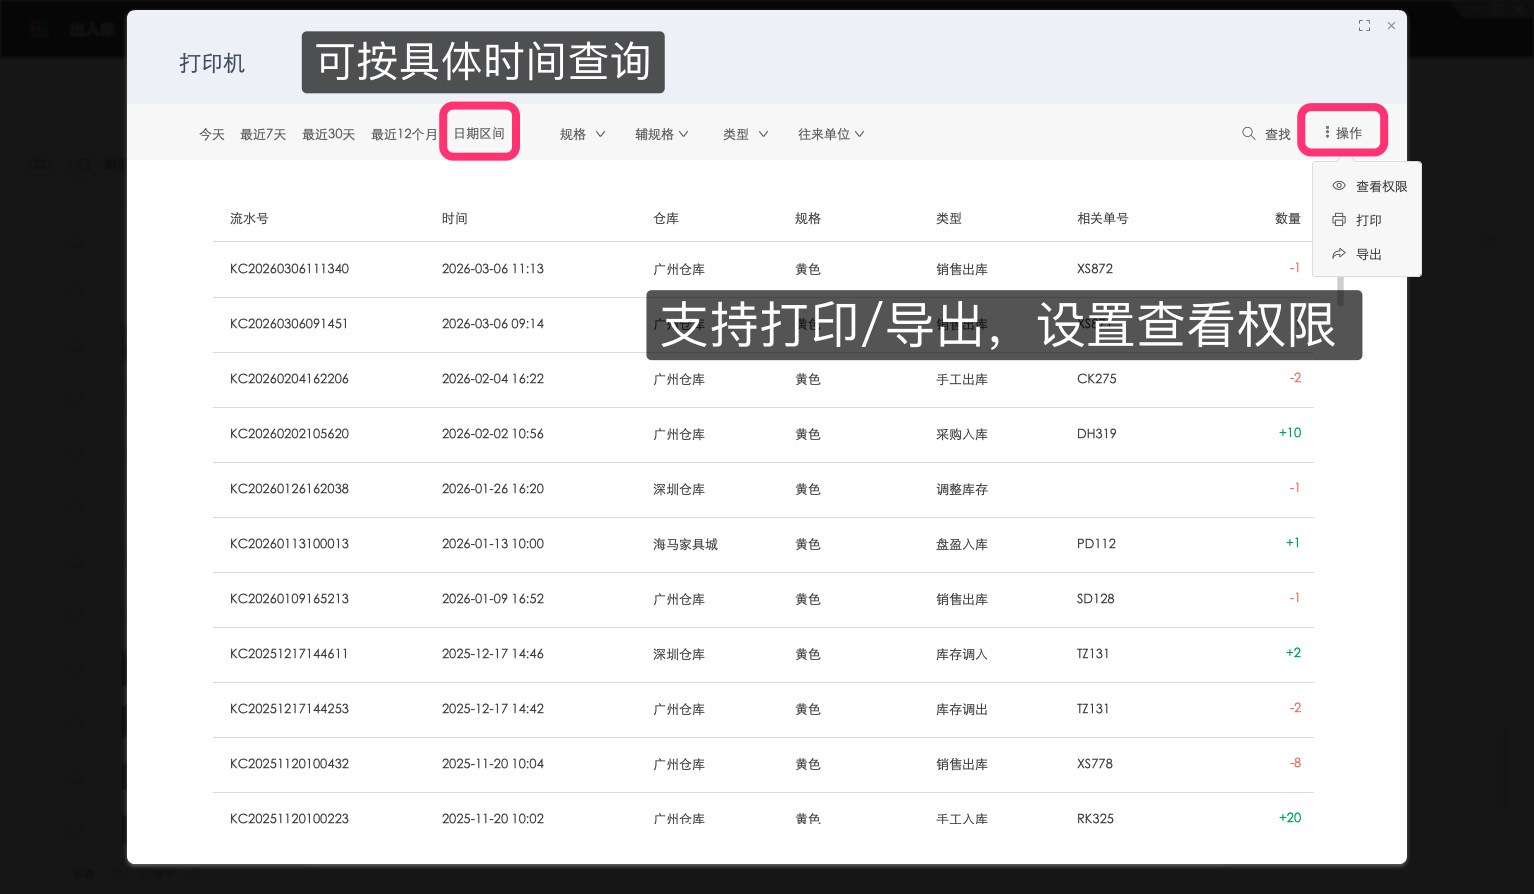Expand the 打印机 dialog to fullscreen

[x=1364, y=25]
